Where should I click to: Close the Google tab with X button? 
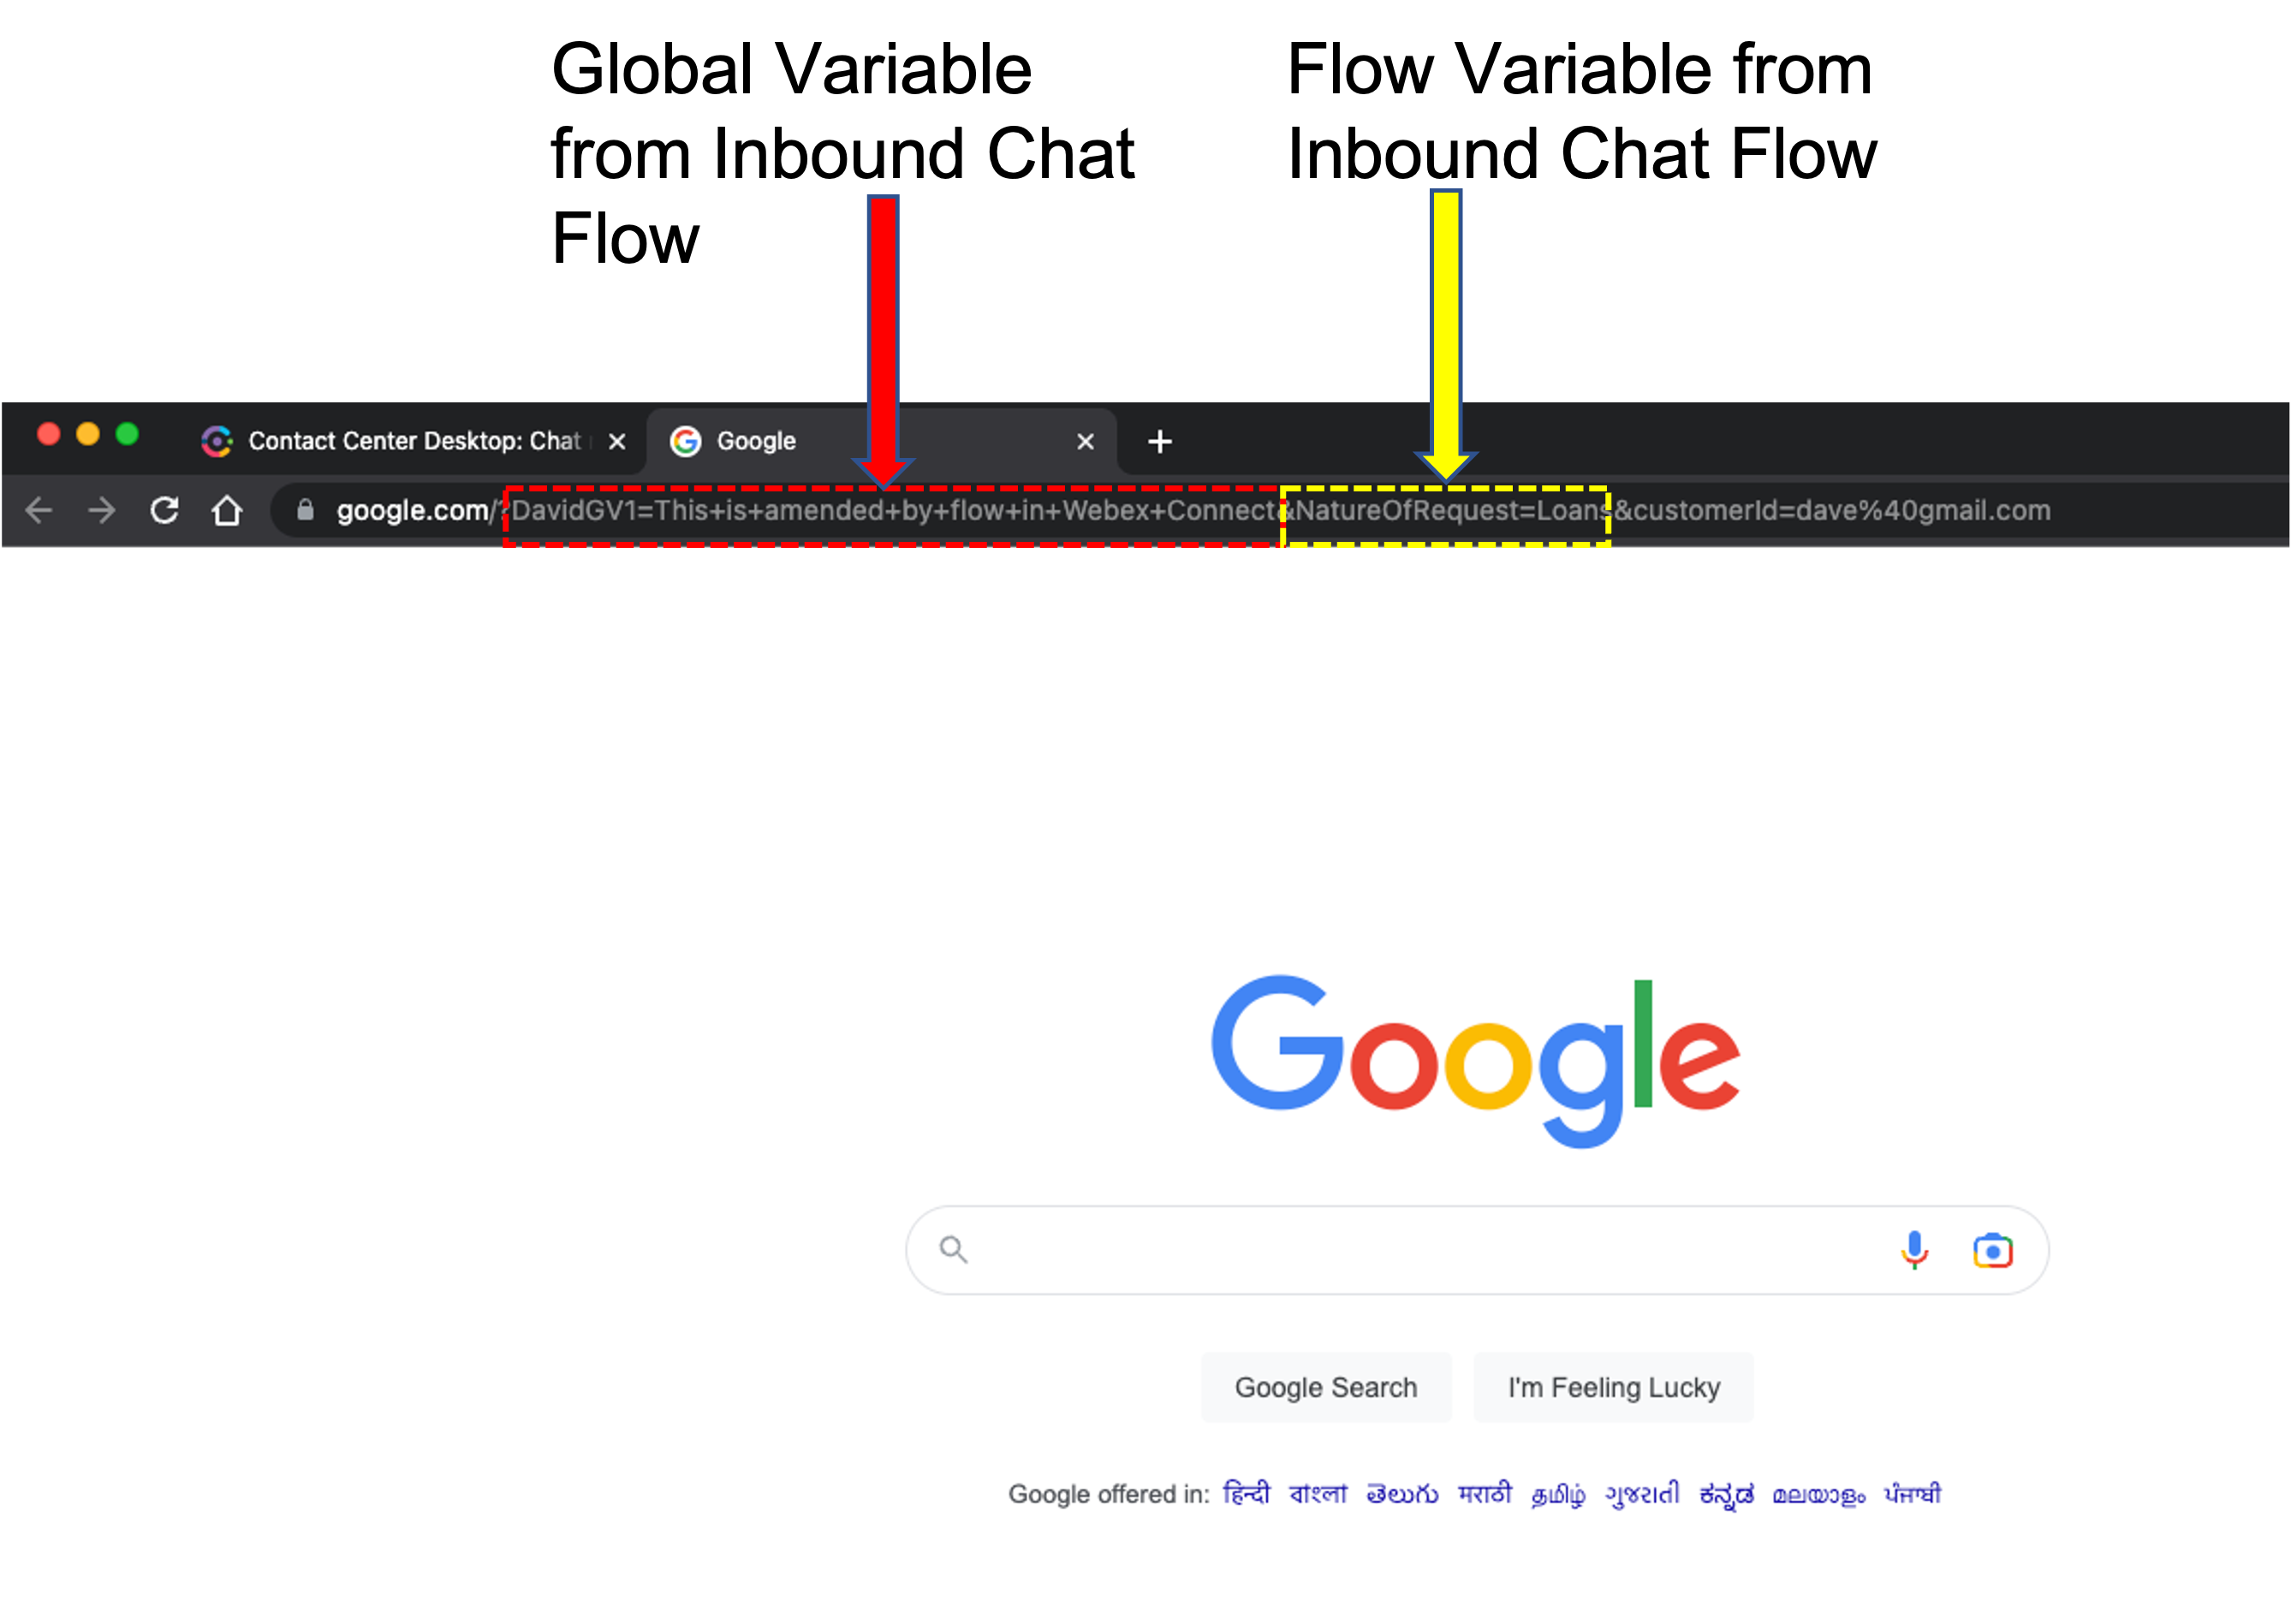[1086, 441]
